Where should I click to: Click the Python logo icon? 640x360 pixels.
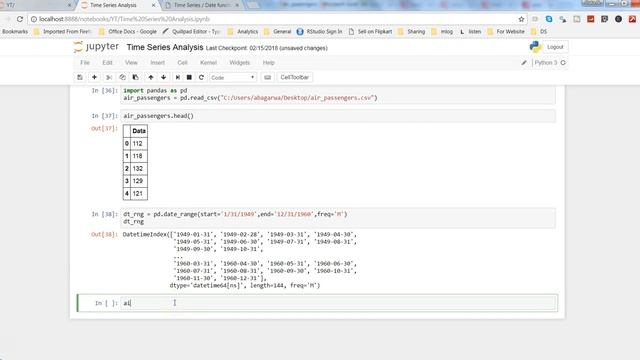[535, 47]
